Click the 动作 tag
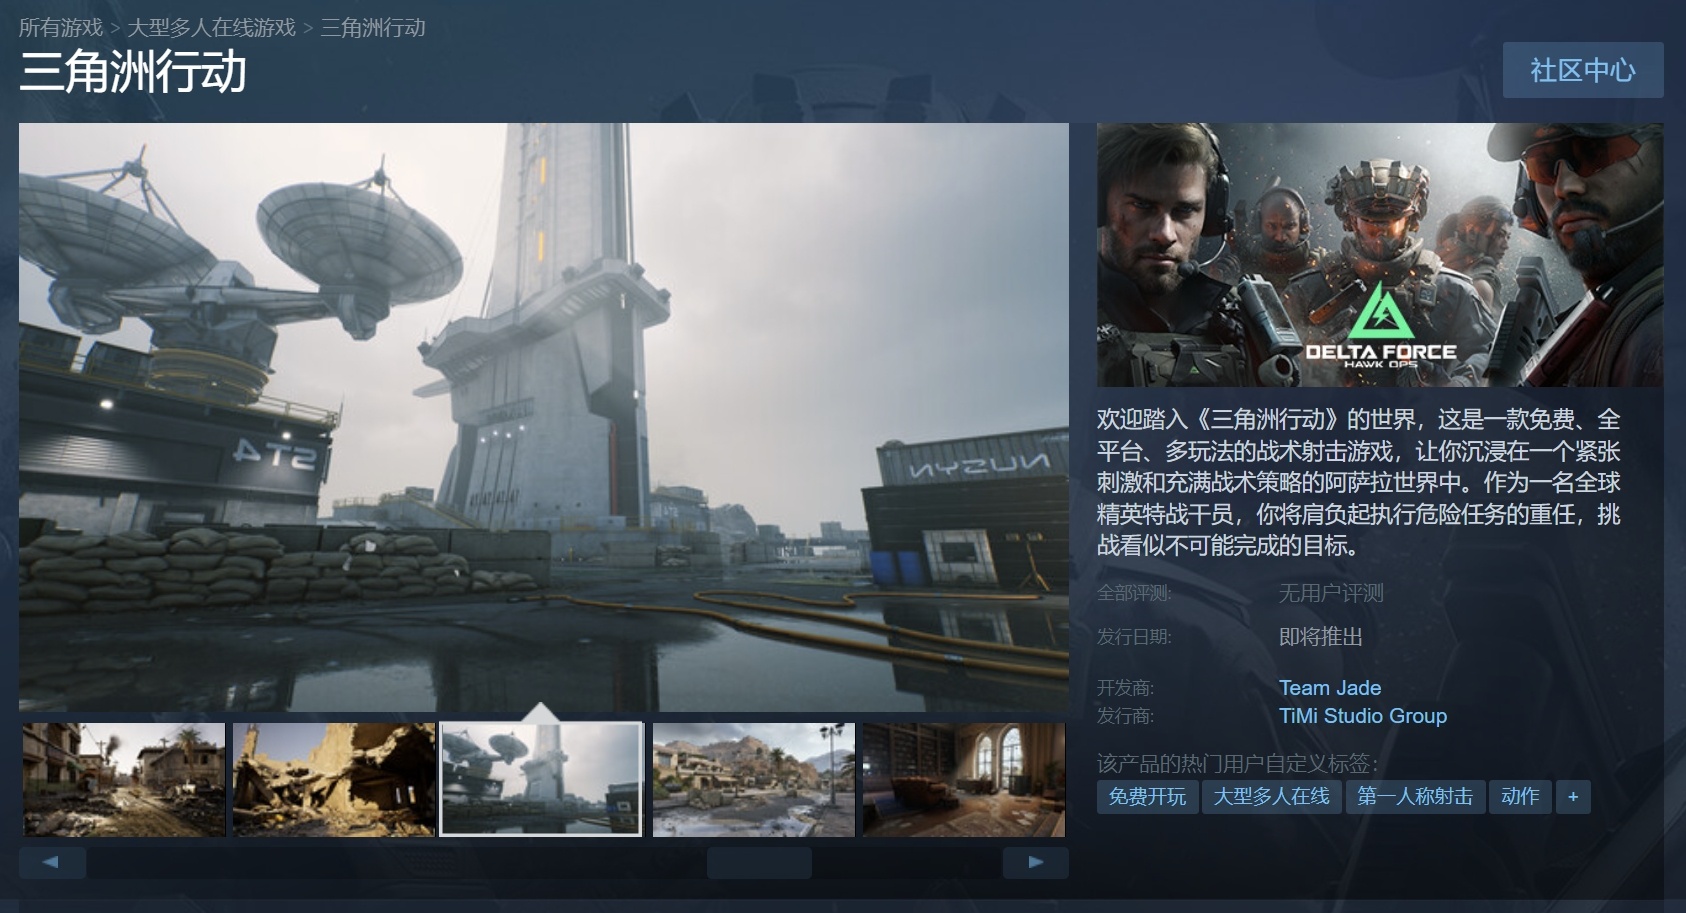This screenshot has height=913, width=1686. [x=1520, y=797]
